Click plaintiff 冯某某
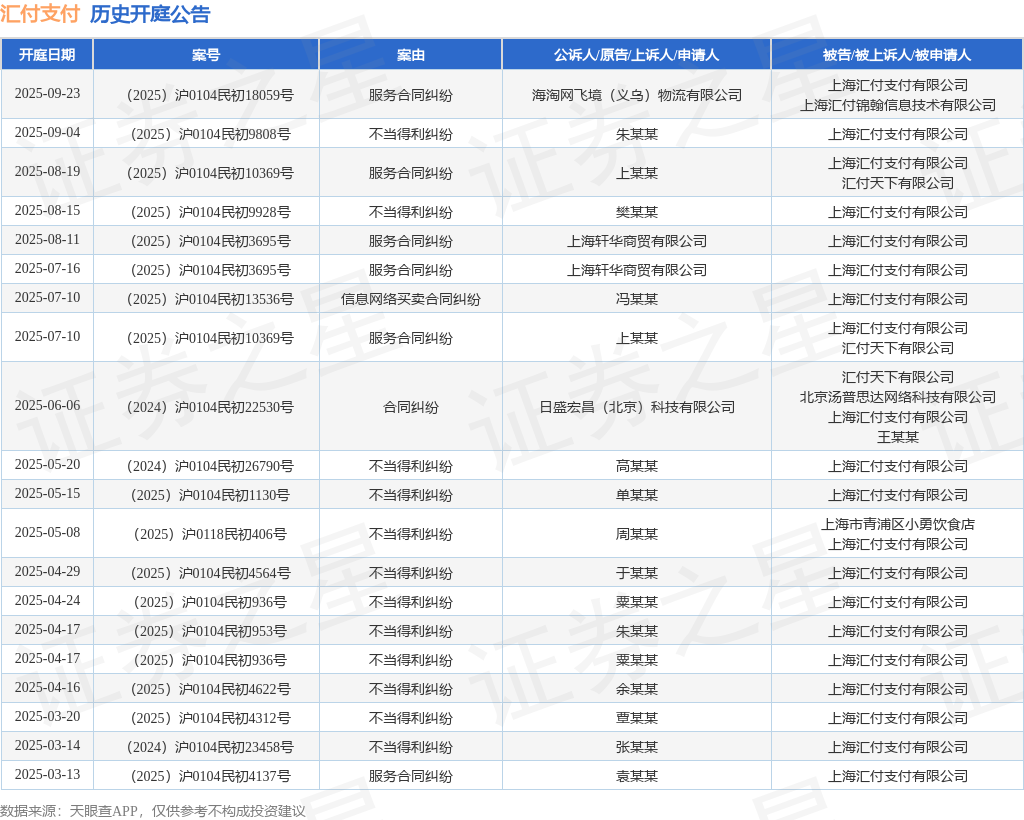1024x820 pixels. [x=637, y=299]
